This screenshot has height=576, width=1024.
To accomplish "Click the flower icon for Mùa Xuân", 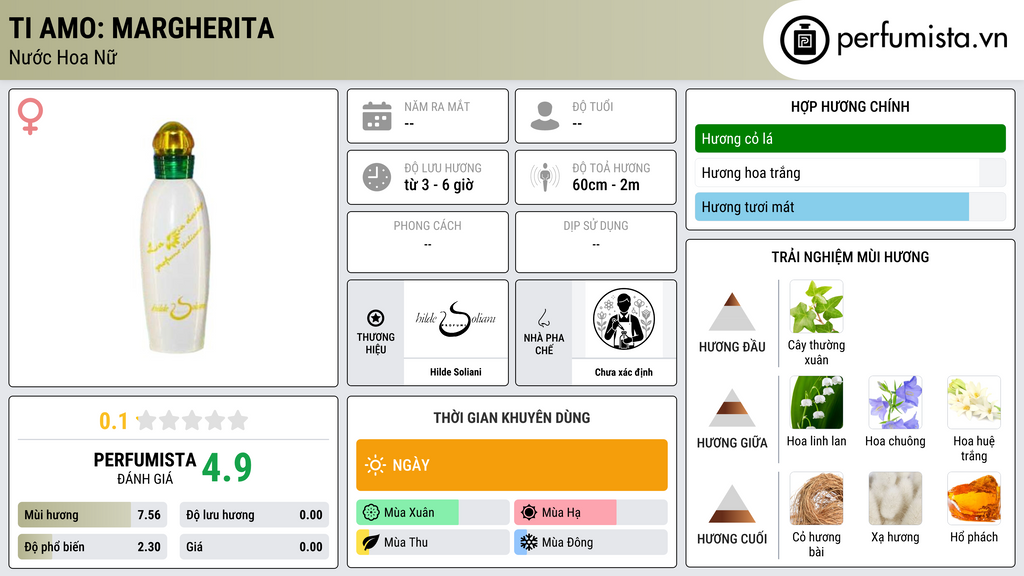I will (371, 513).
